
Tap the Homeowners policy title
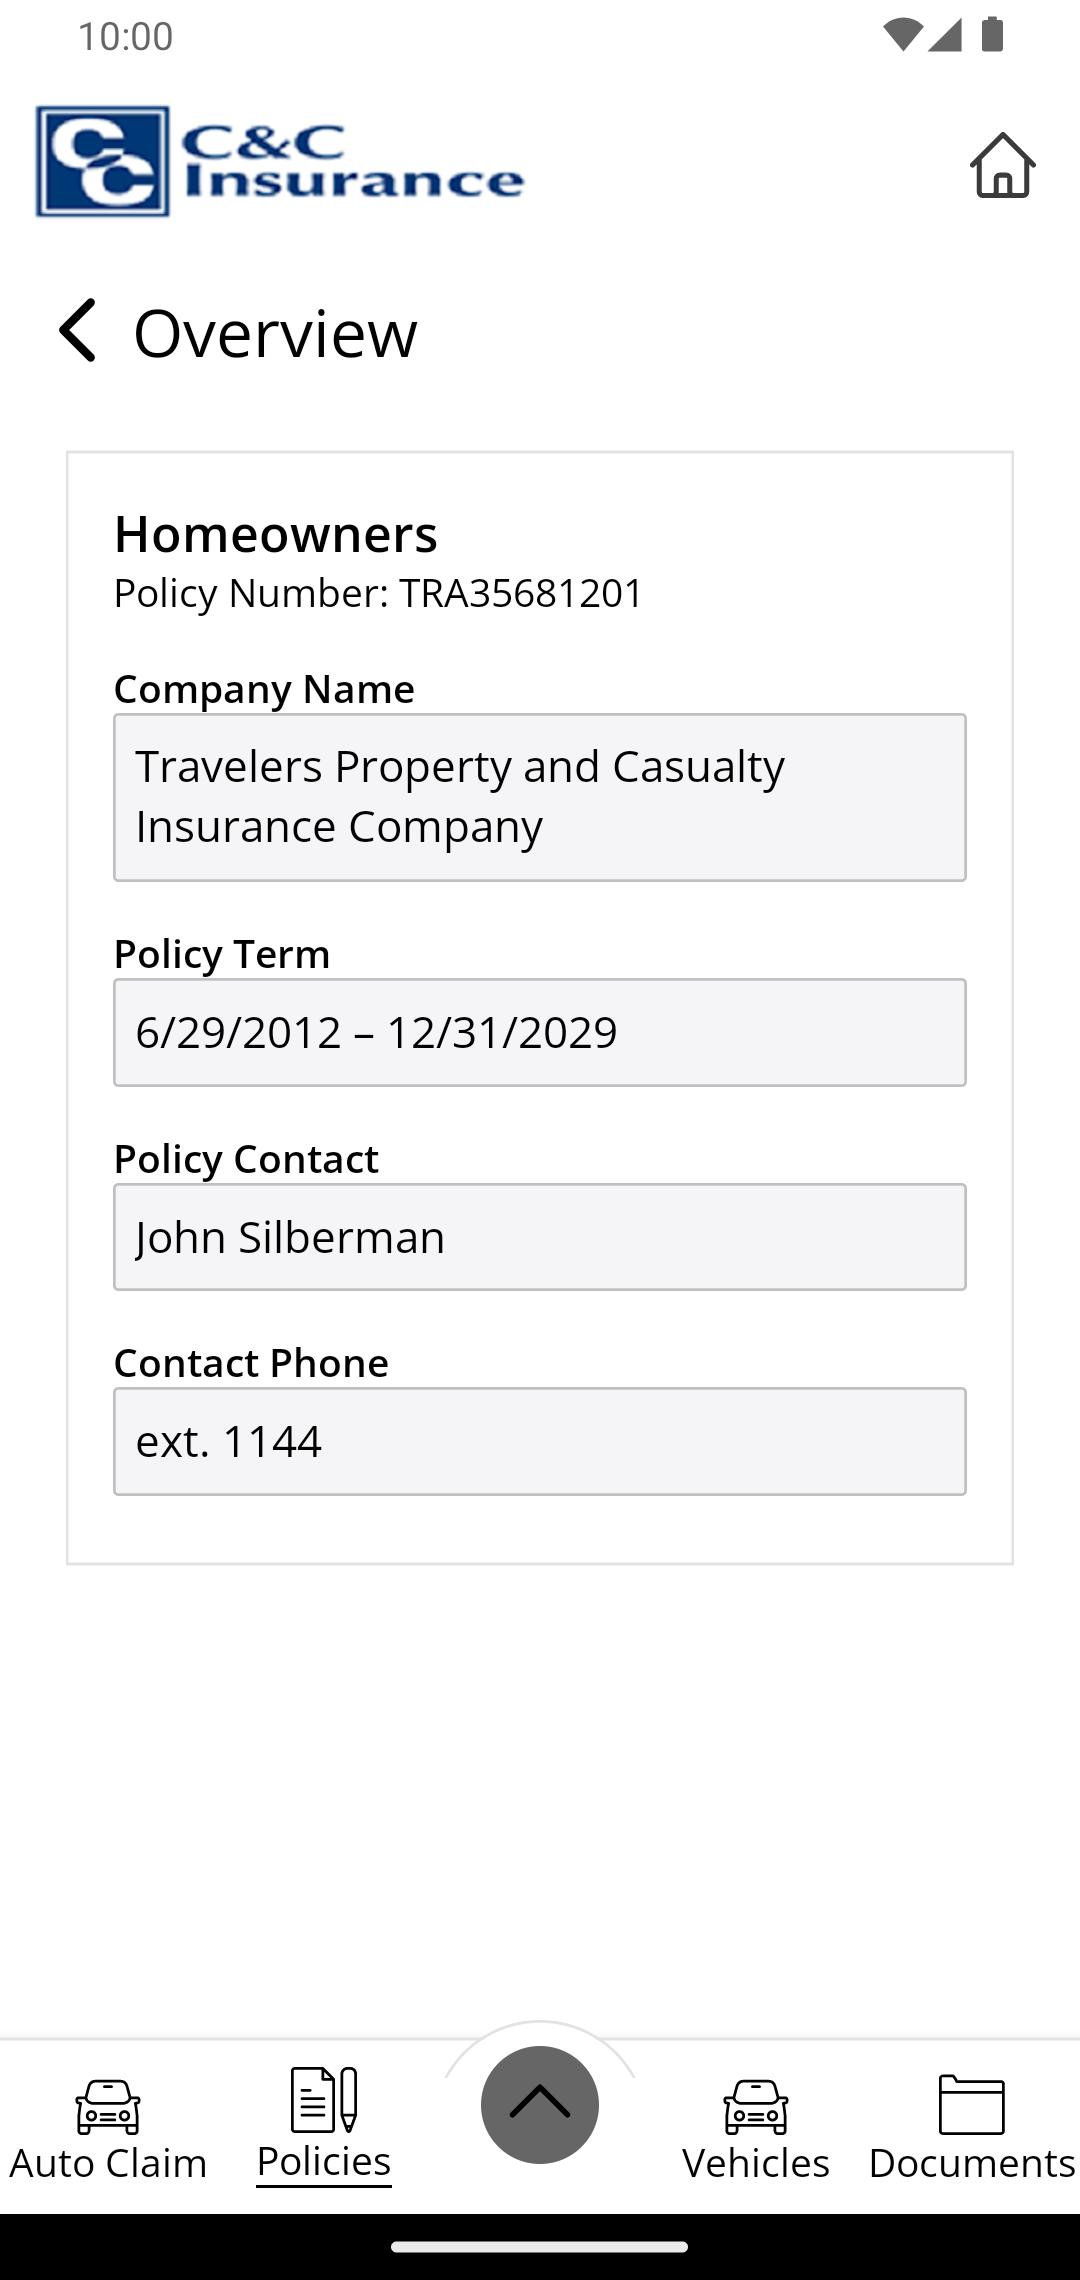(276, 534)
